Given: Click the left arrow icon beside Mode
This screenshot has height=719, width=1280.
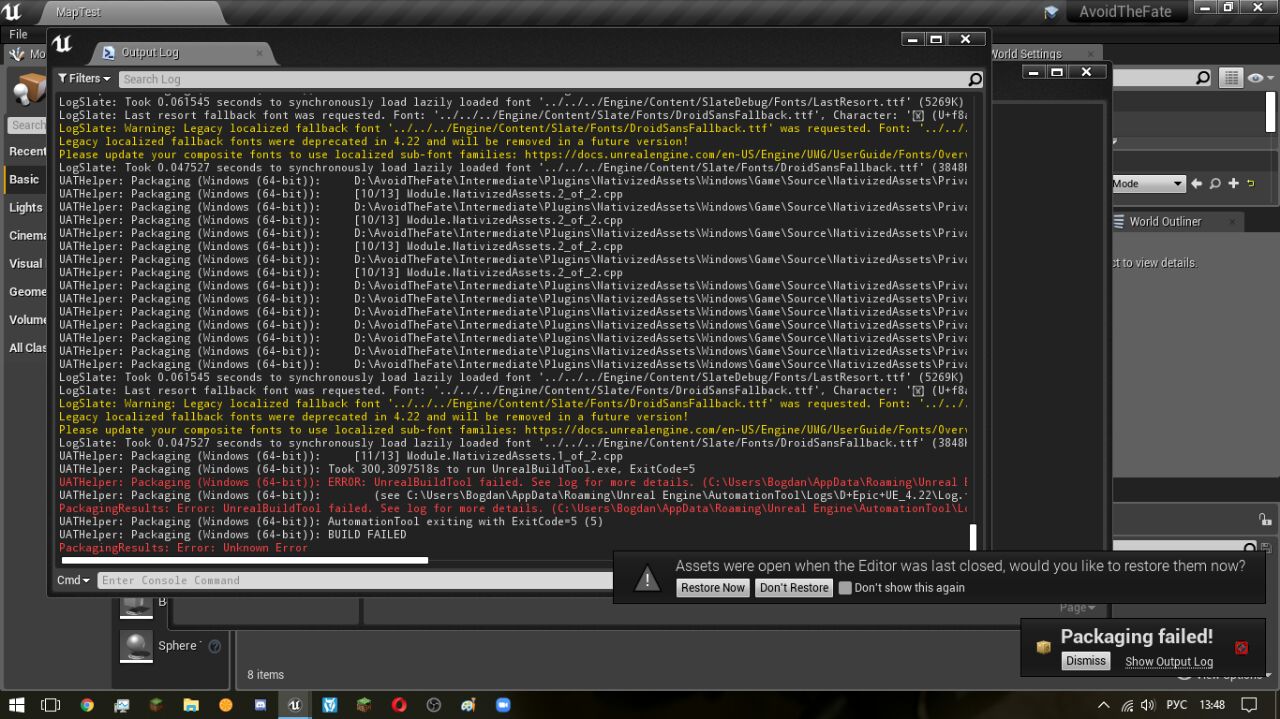Looking at the screenshot, I should pyautogui.click(x=1197, y=184).
